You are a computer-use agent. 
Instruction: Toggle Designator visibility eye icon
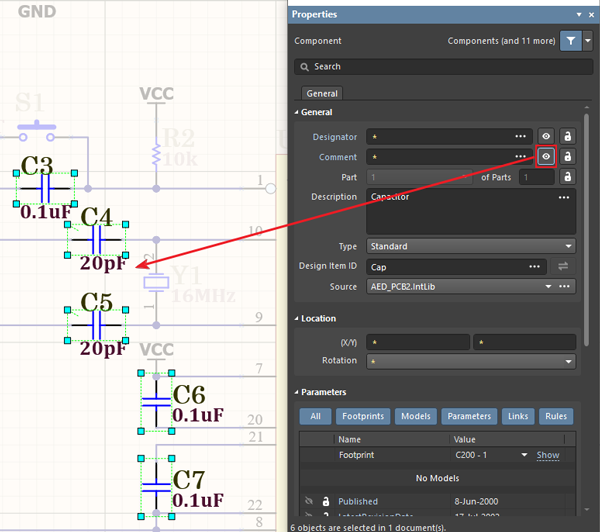546,136
